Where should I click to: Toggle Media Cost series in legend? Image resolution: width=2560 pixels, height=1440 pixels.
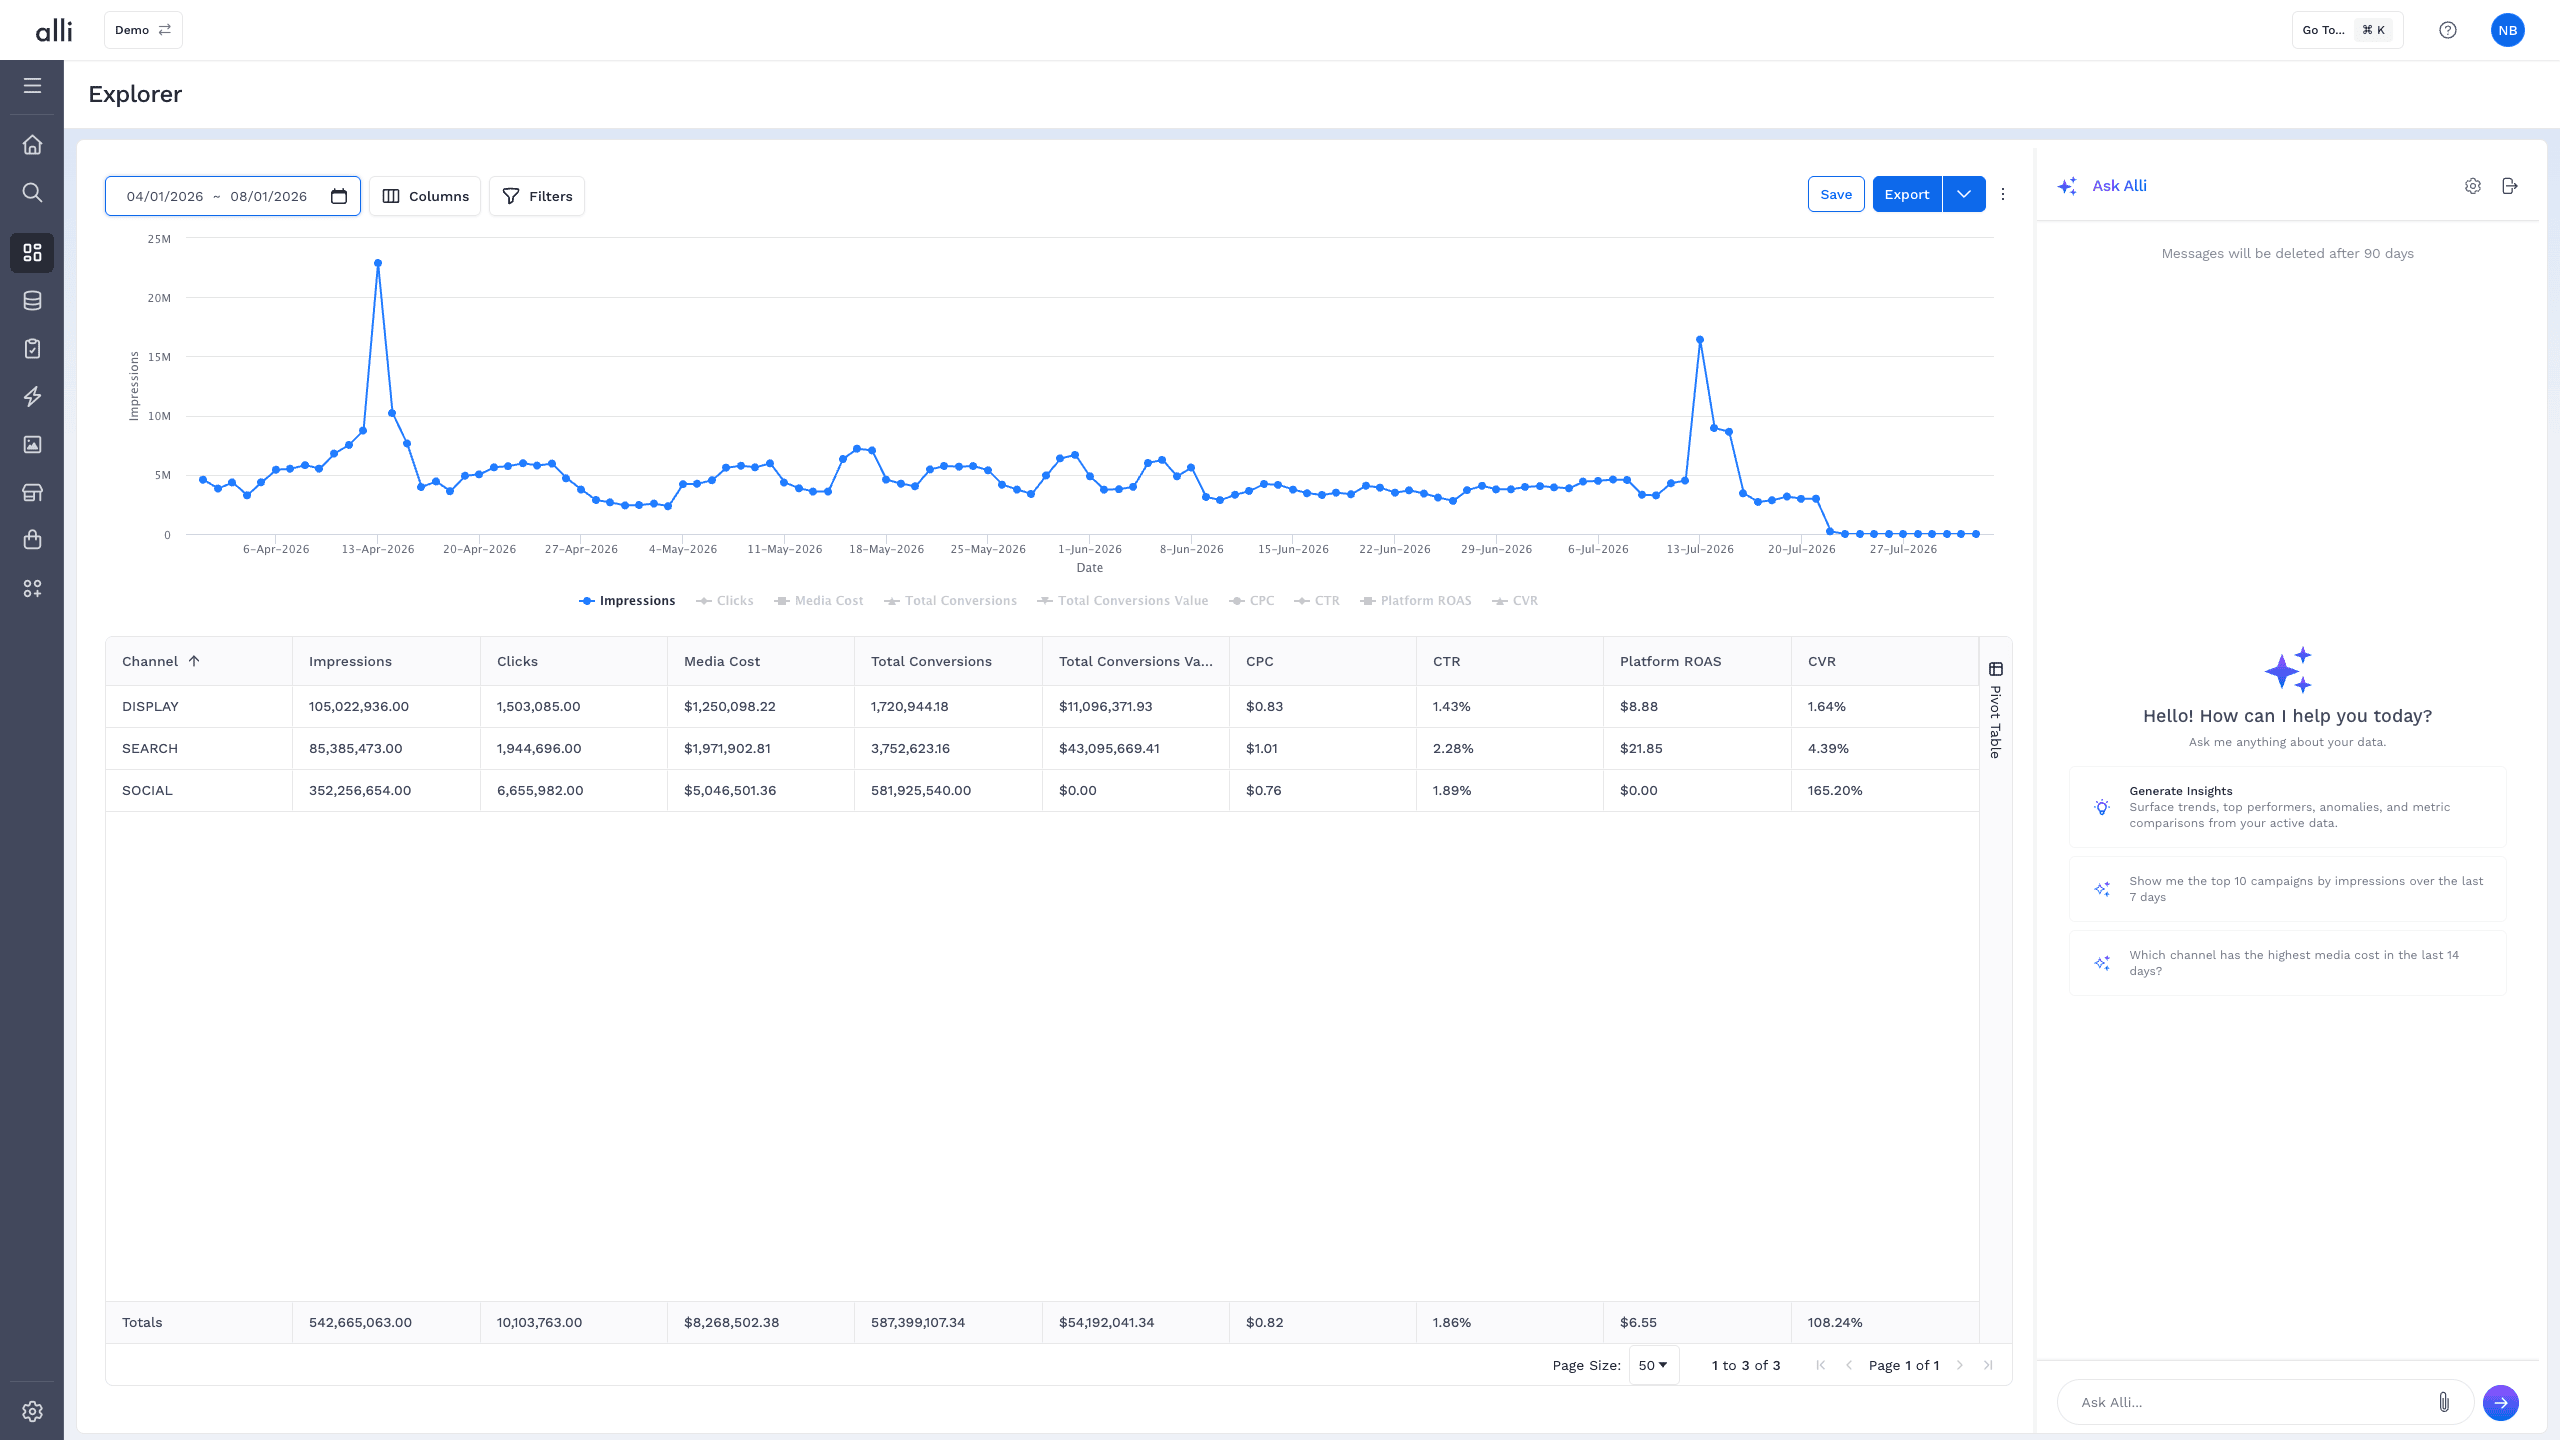coord(819,601)
